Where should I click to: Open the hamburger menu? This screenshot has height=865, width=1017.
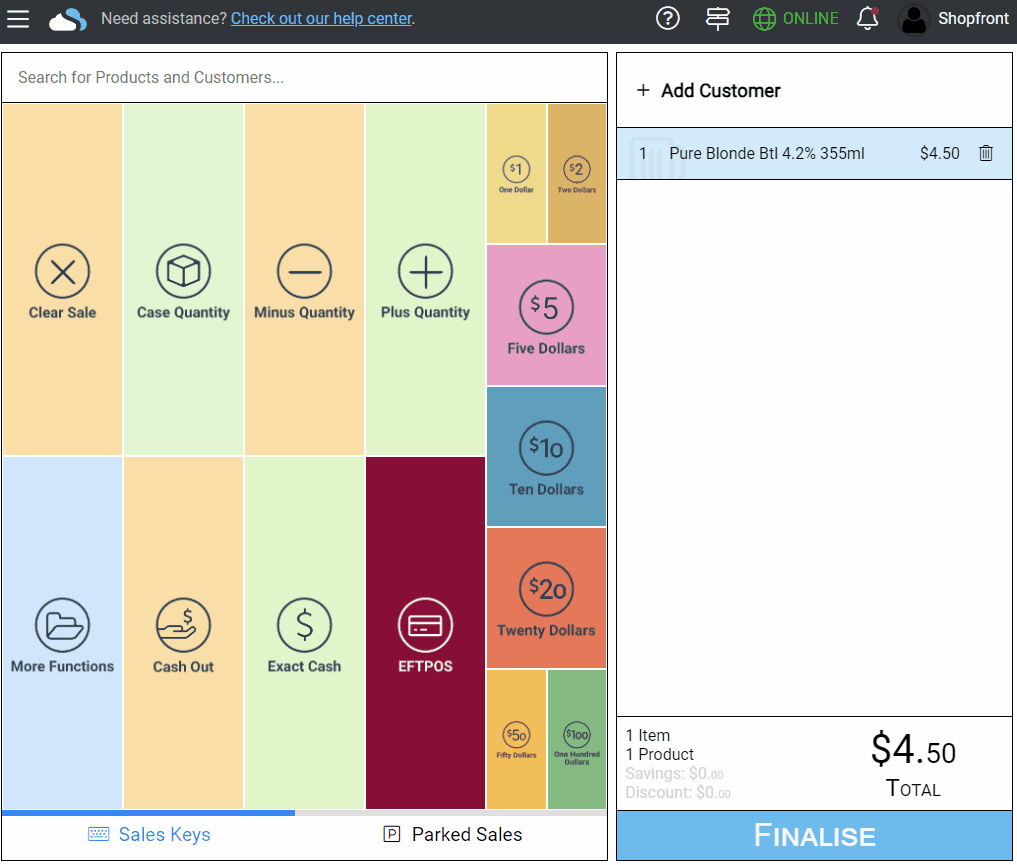(x=18, y=19)
